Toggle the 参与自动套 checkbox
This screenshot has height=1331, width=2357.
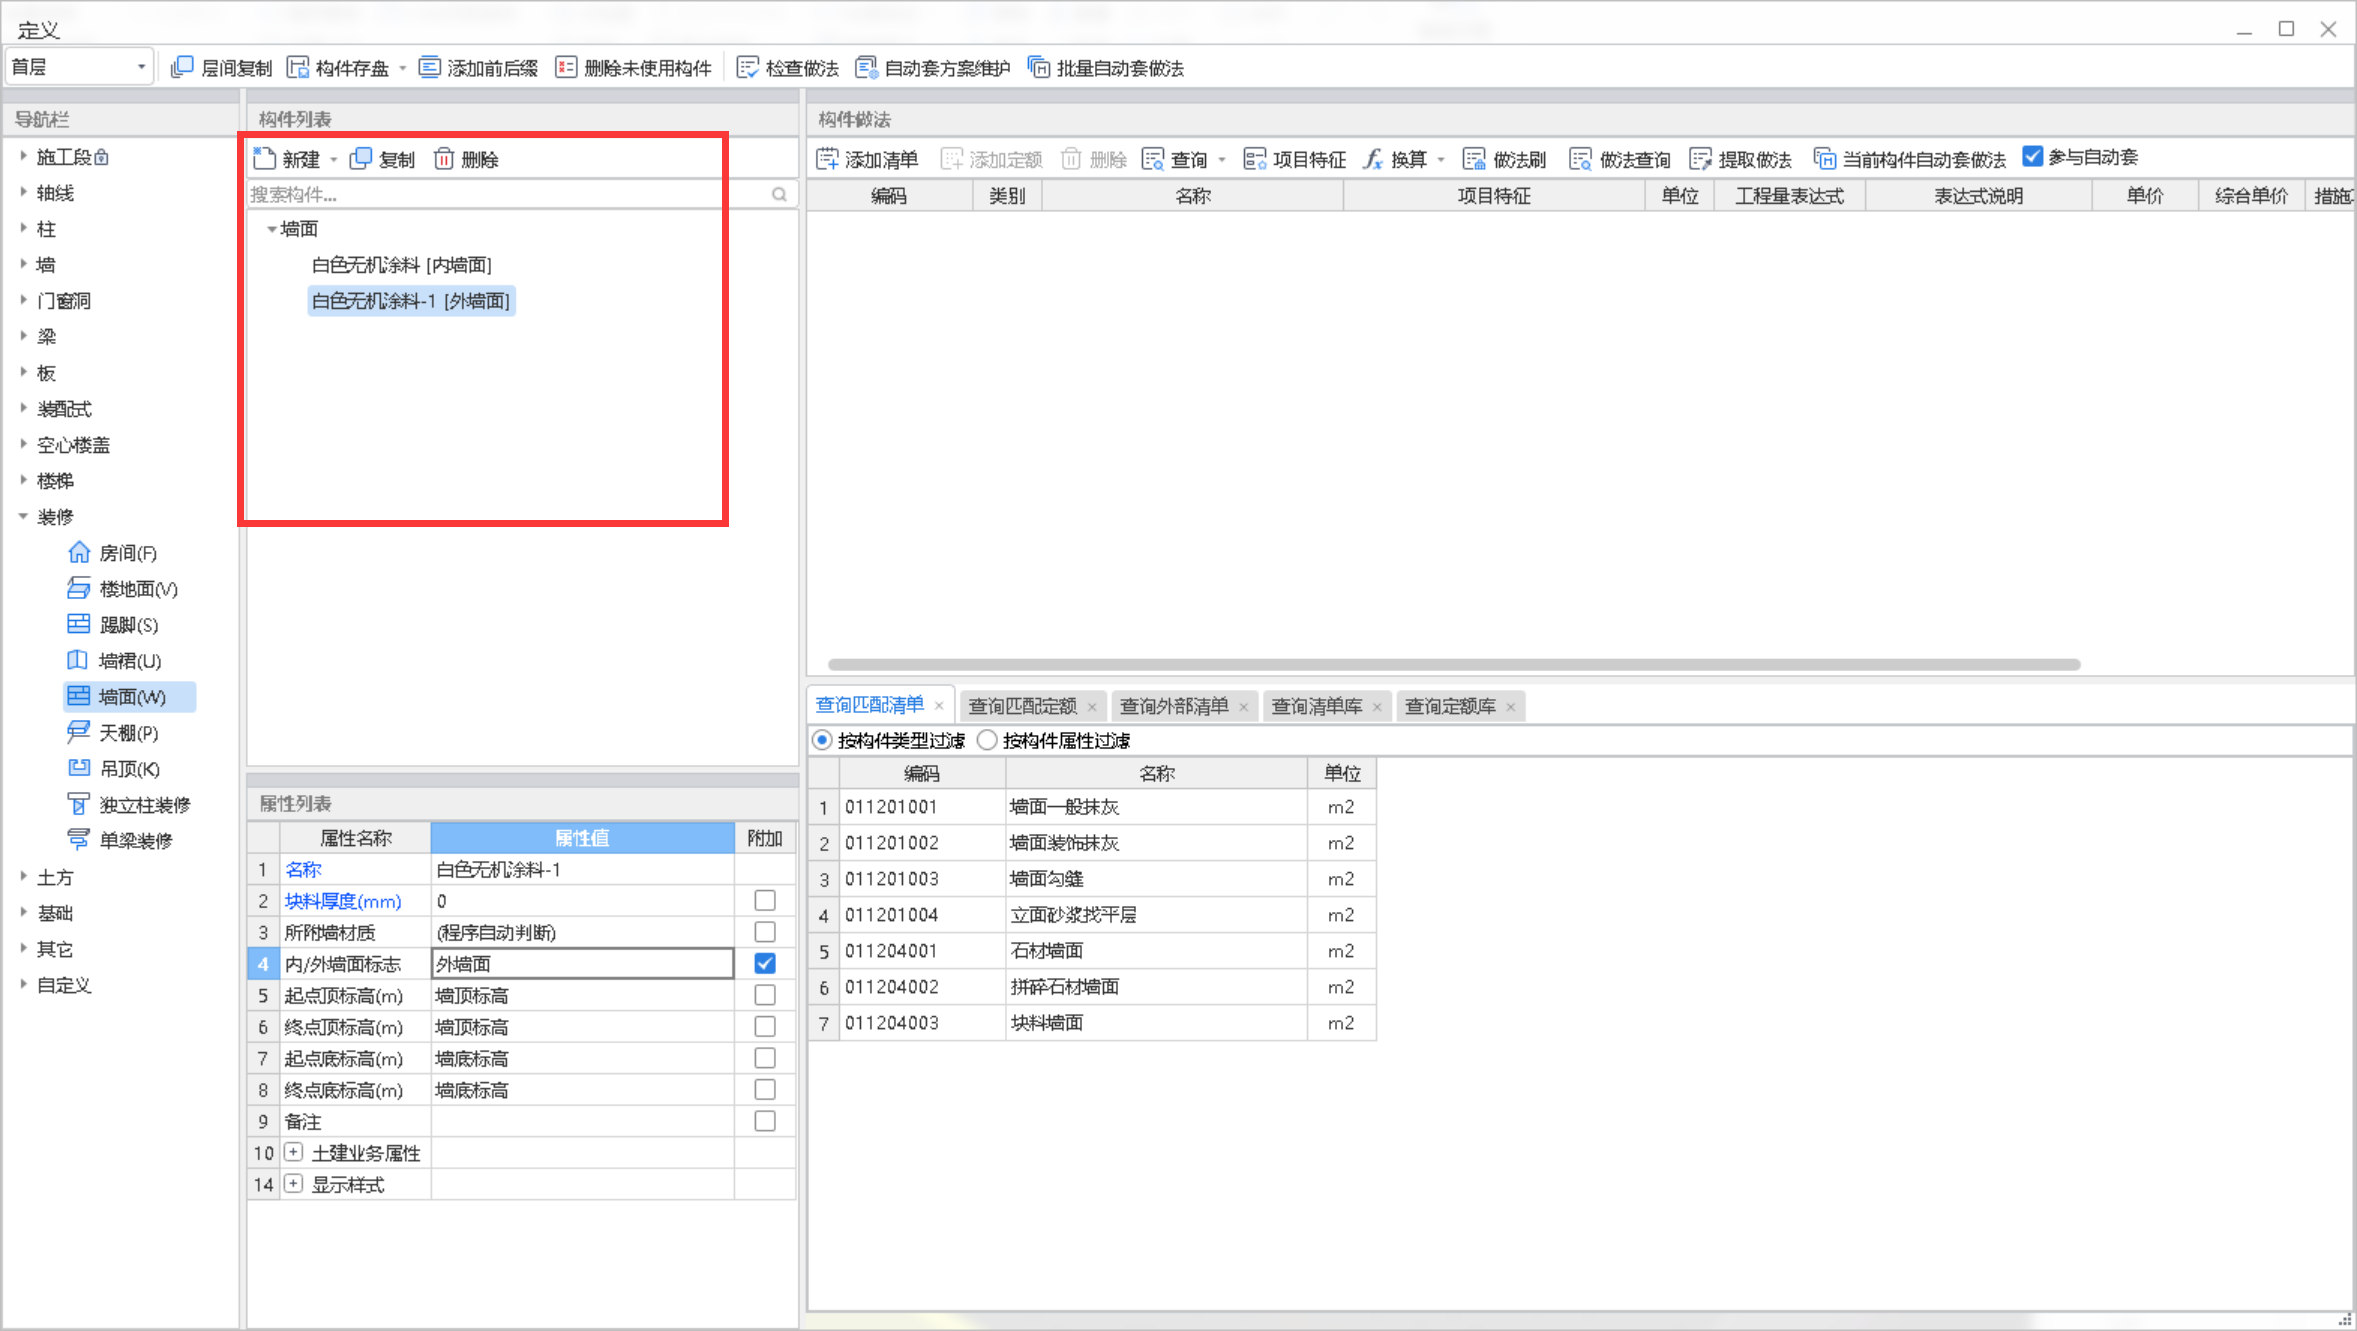[x=2033, y=157]
